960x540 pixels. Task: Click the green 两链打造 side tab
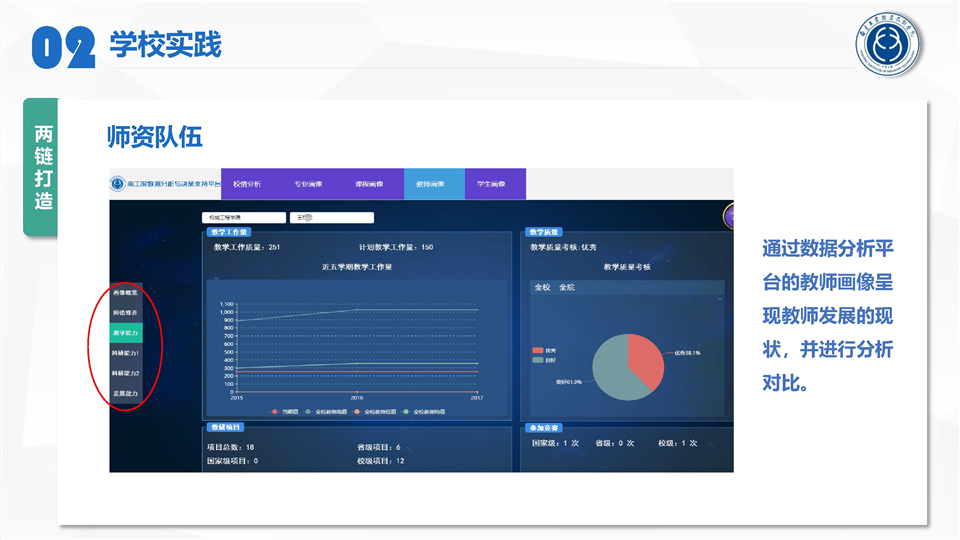coord(41,167)
